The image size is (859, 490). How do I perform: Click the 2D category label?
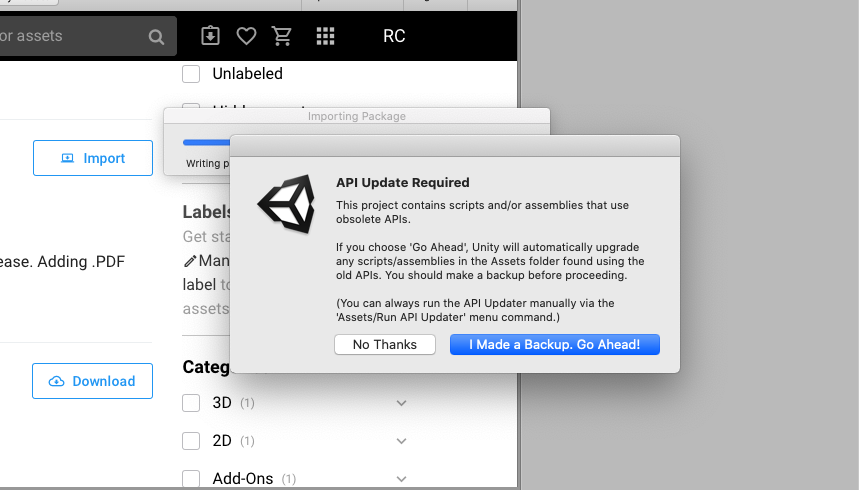pos(222,441)
